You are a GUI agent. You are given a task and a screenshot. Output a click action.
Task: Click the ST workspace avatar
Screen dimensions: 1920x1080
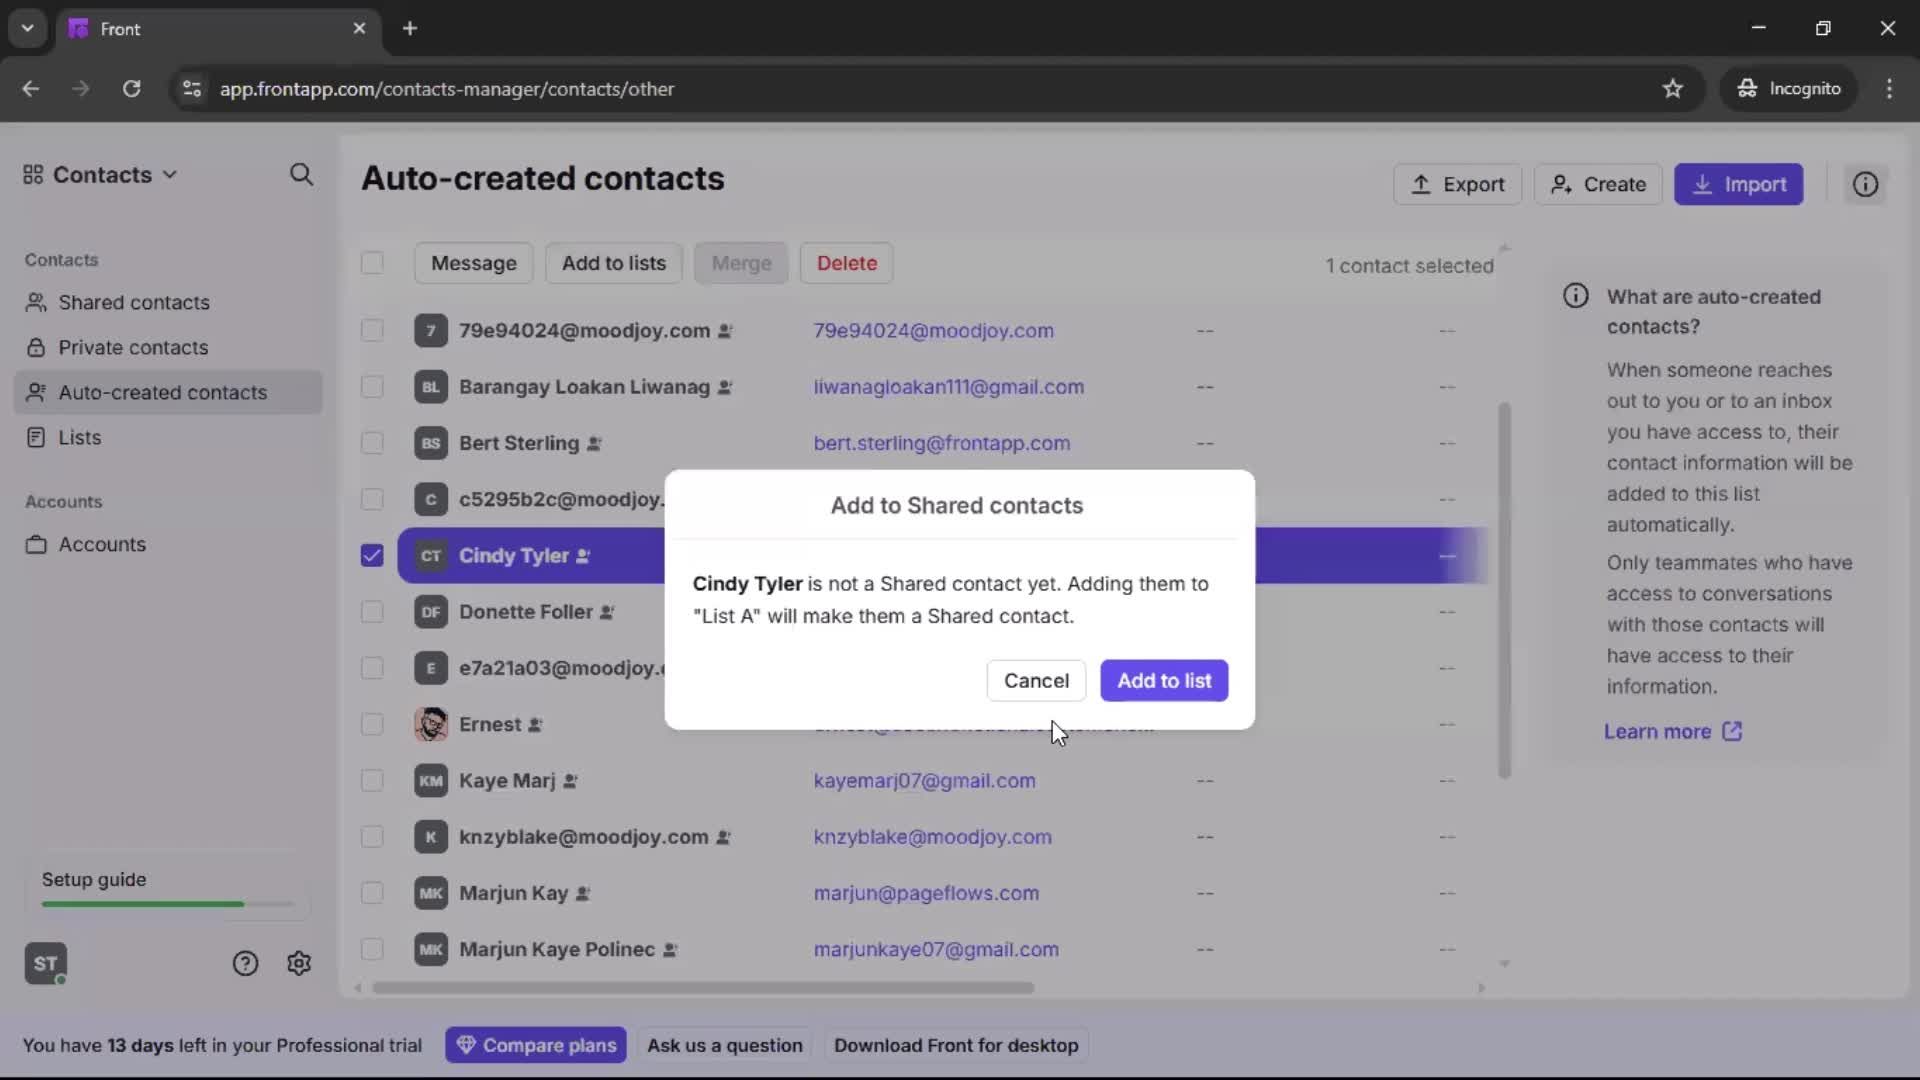pos(45,963)
